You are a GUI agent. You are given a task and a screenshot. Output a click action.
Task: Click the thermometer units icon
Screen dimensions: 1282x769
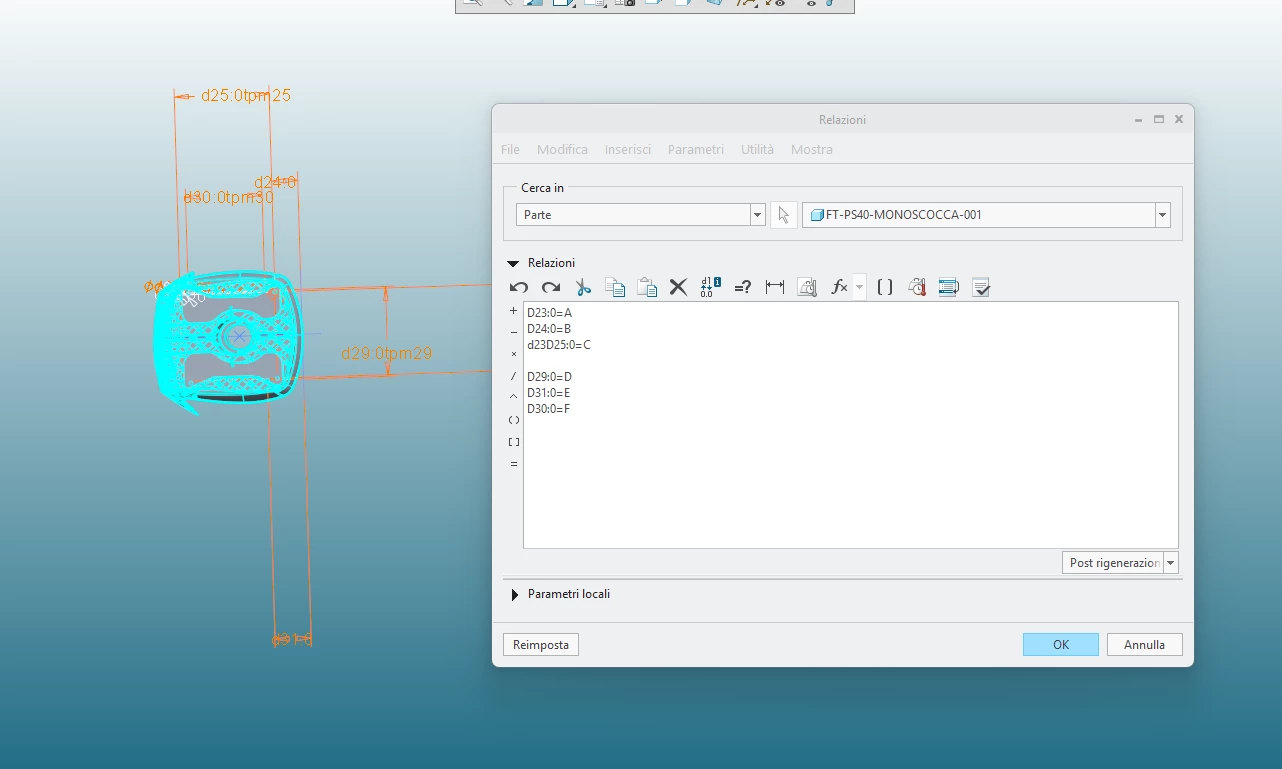click(x=917, y=287)
